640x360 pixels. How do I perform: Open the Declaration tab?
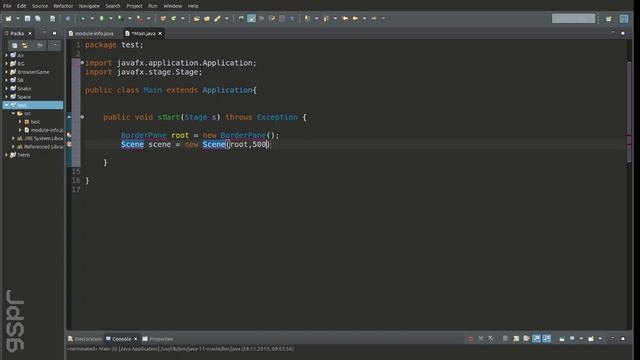coord(85,339)
